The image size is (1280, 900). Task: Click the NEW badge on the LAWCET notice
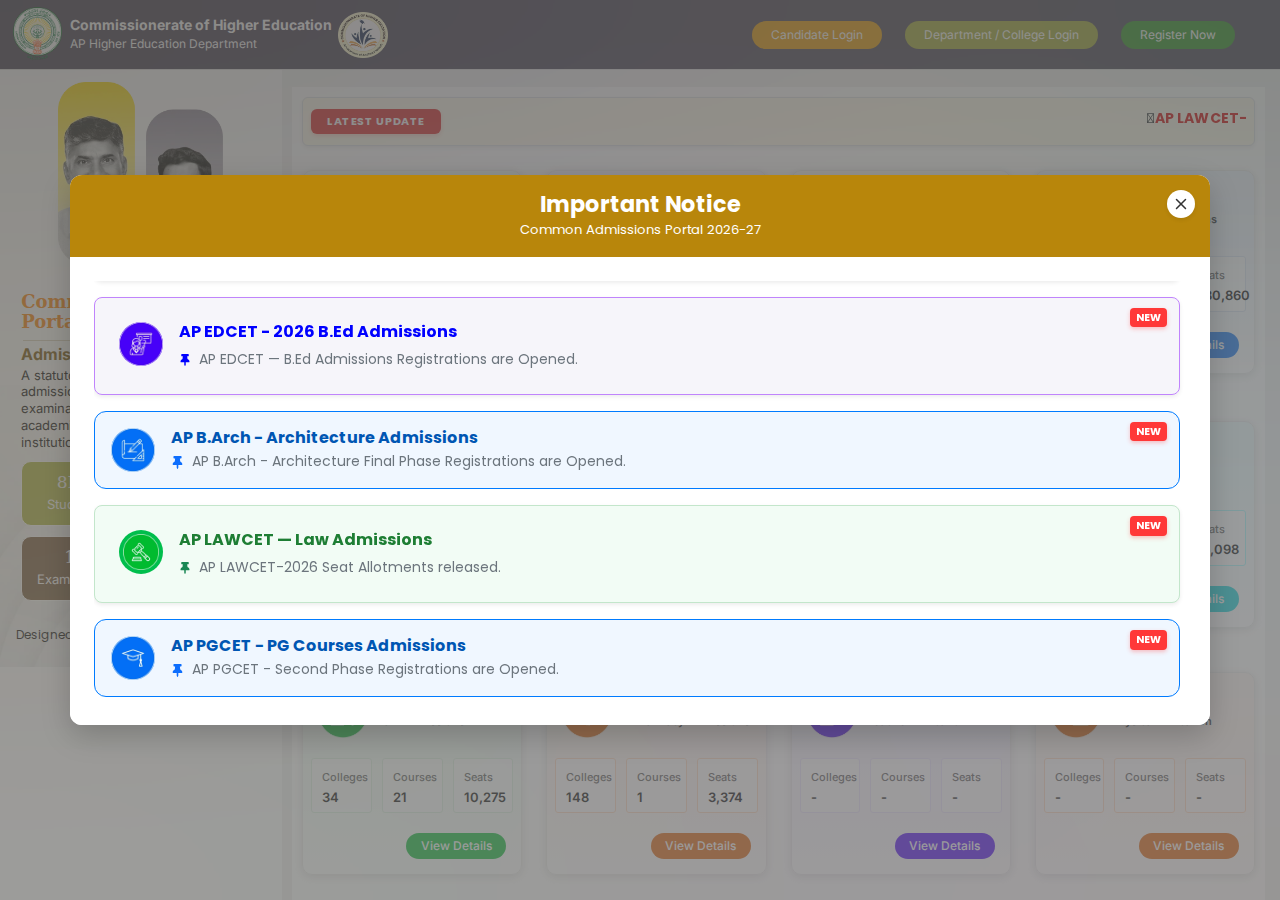point(1148,526)
